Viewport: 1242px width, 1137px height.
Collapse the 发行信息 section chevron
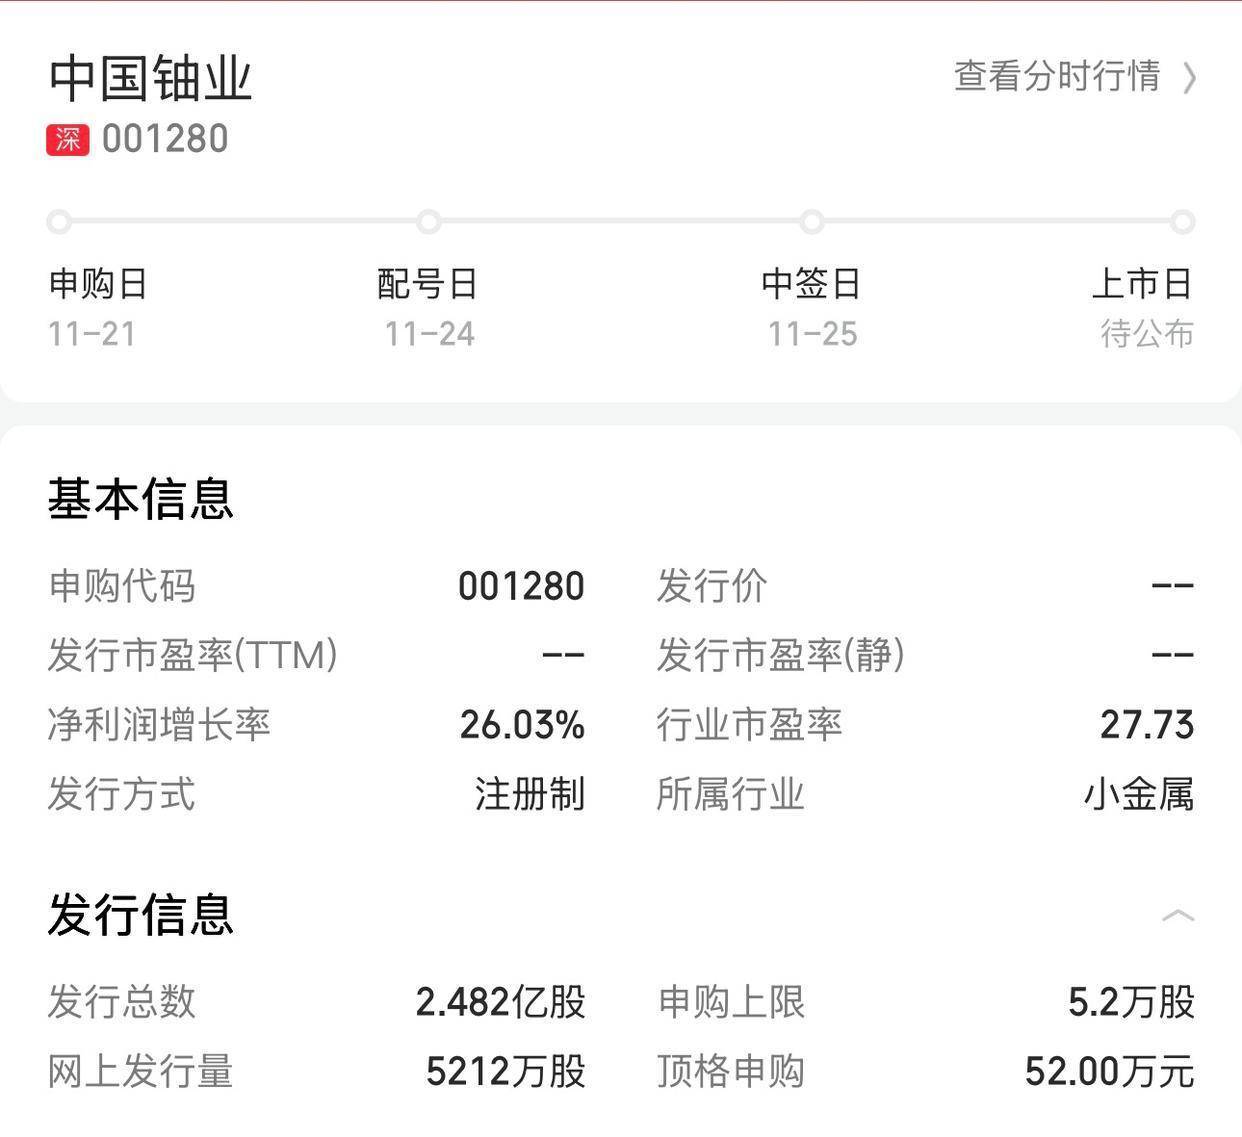coord(1178,915)
